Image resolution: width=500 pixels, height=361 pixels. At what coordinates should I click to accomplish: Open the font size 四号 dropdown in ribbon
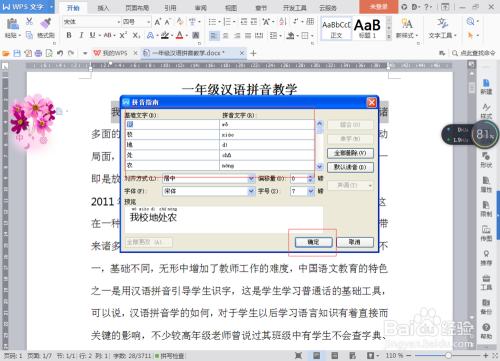pyautogui.click(x=149, y=22)
